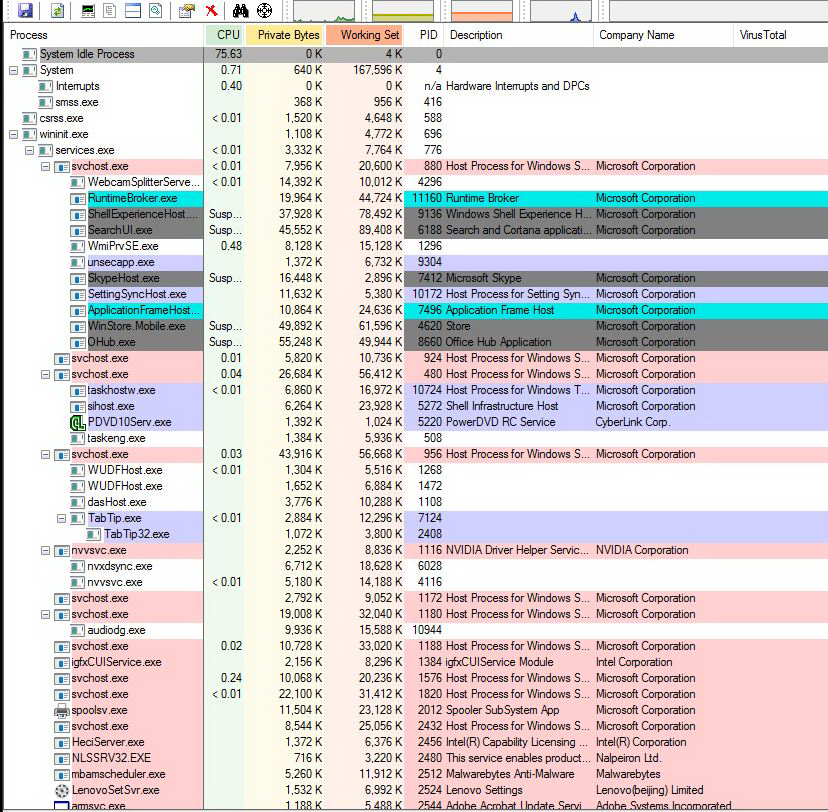Open System Information via toolbar icon
This screenshot has height=812, width=828.
[x=88, y=10]
